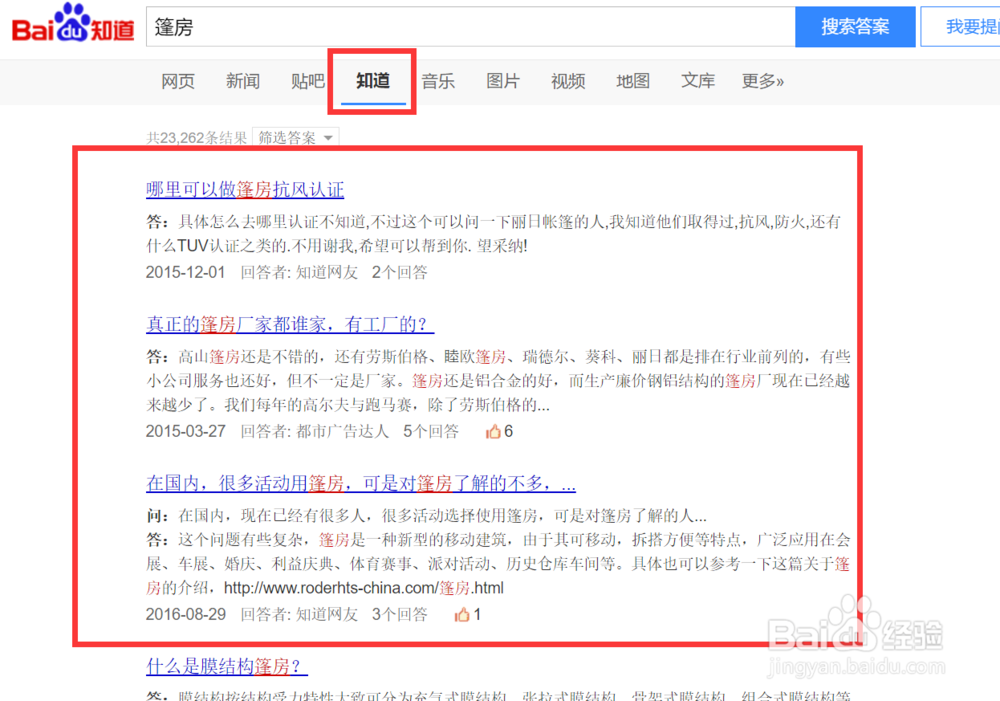This screenshot has width=1000, height=701.
Task: Click the 共23,262条结果 count text
Action: pos(196,138)
